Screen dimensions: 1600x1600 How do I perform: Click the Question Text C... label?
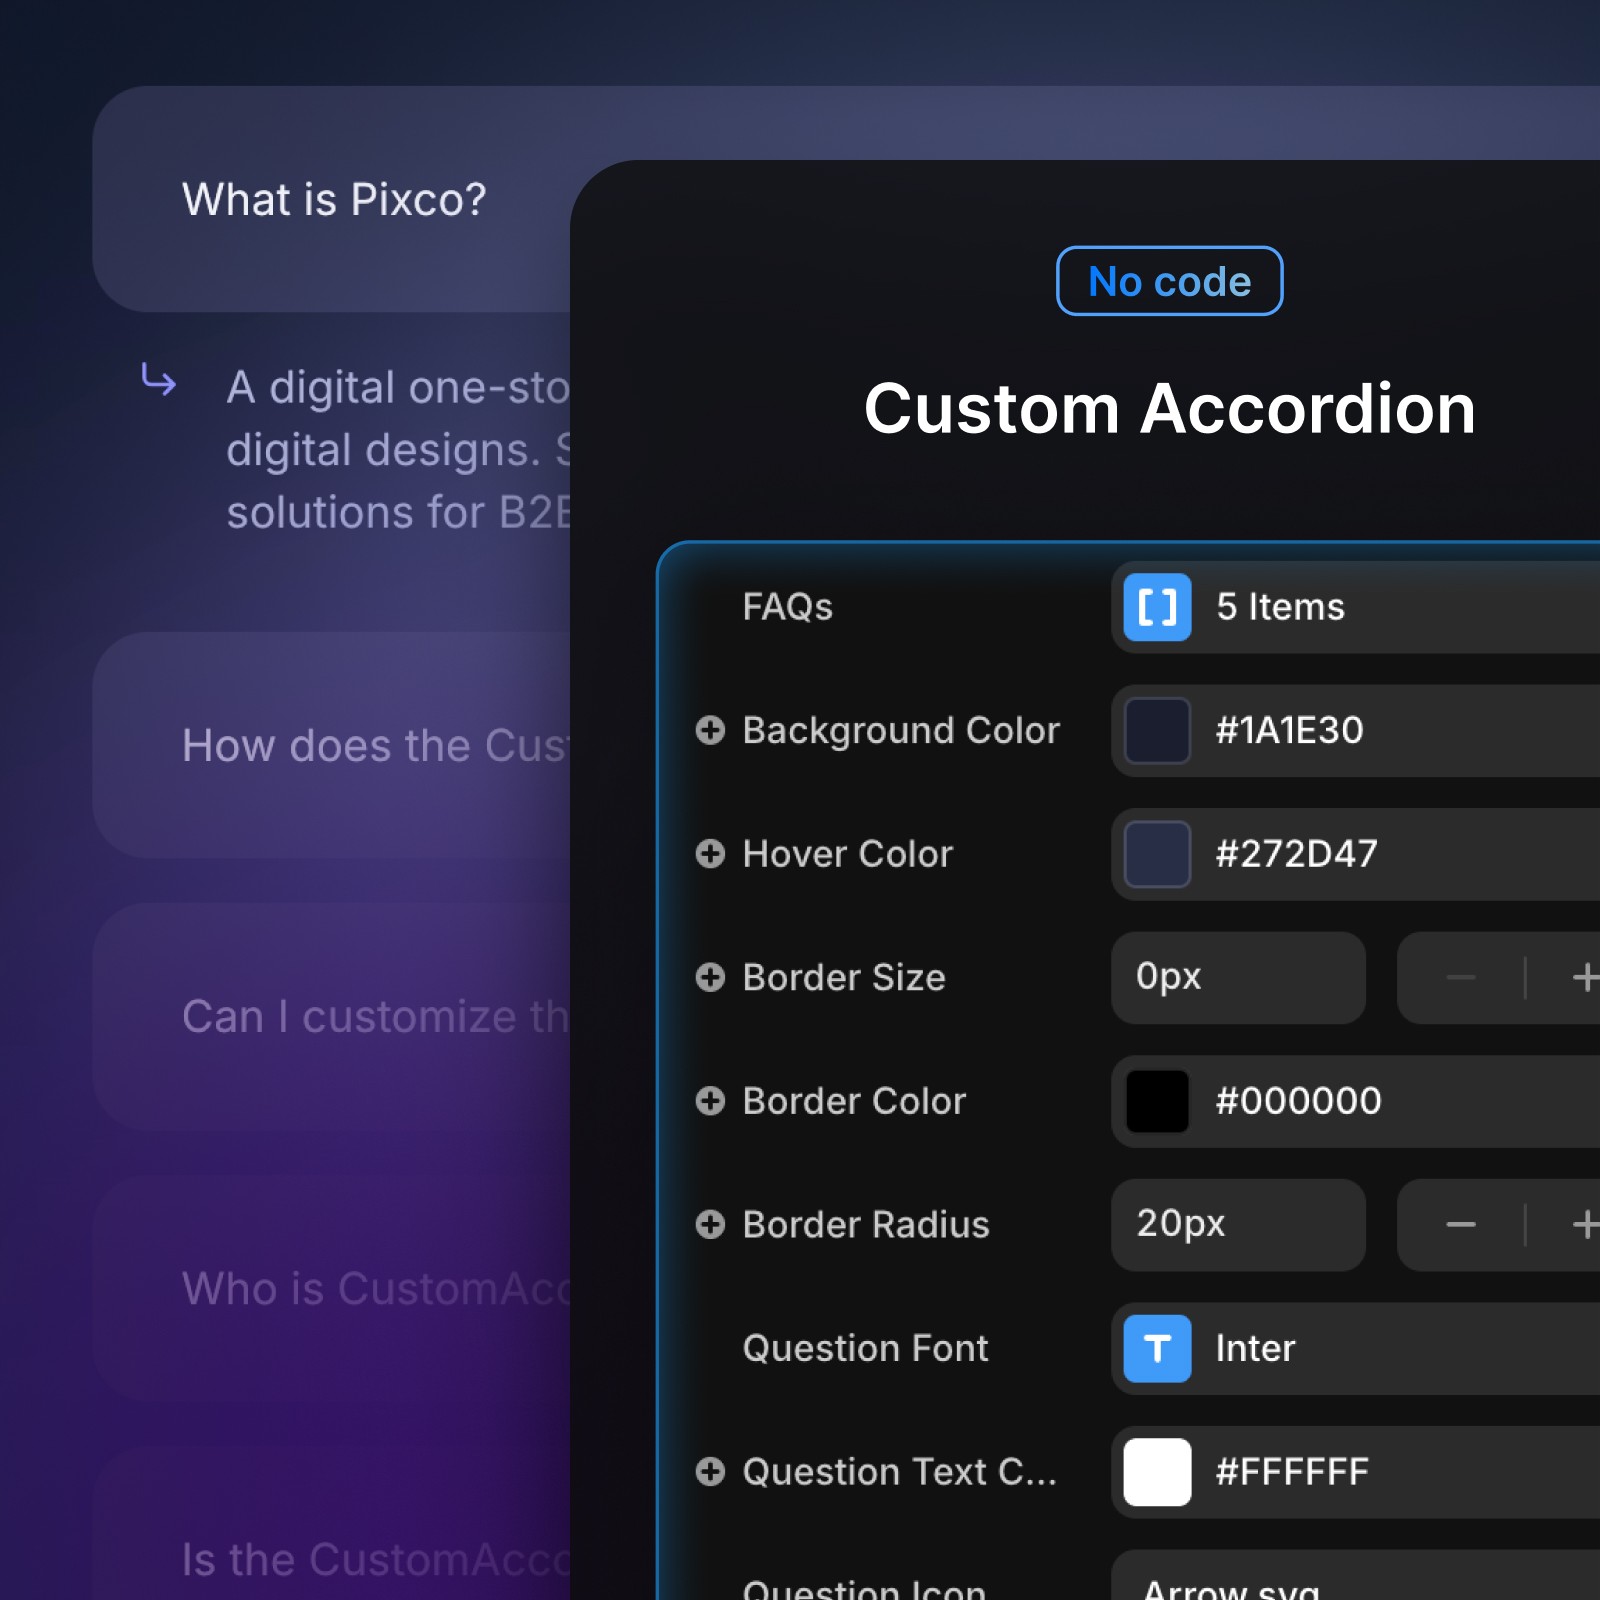coord(900,1472)
